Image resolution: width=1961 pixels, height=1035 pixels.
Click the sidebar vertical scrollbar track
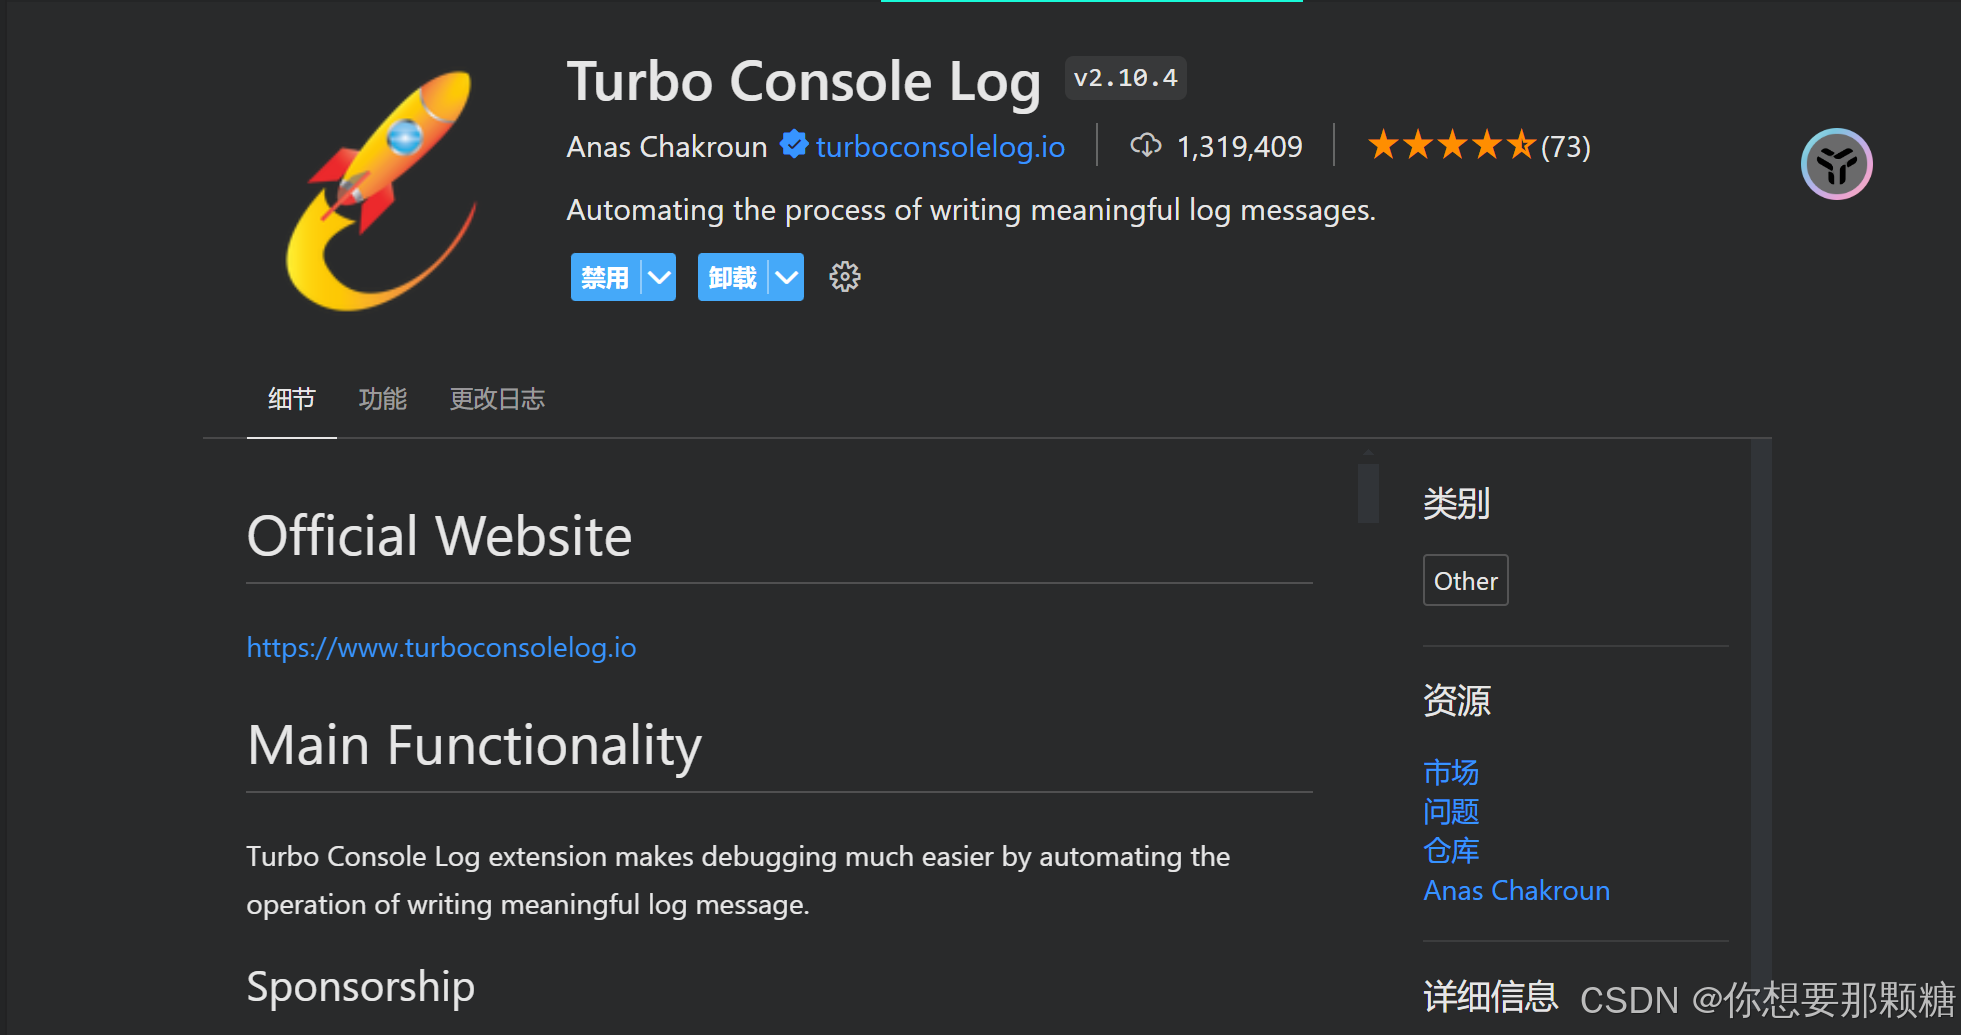pyautogui.click(x=1761, y=736)
